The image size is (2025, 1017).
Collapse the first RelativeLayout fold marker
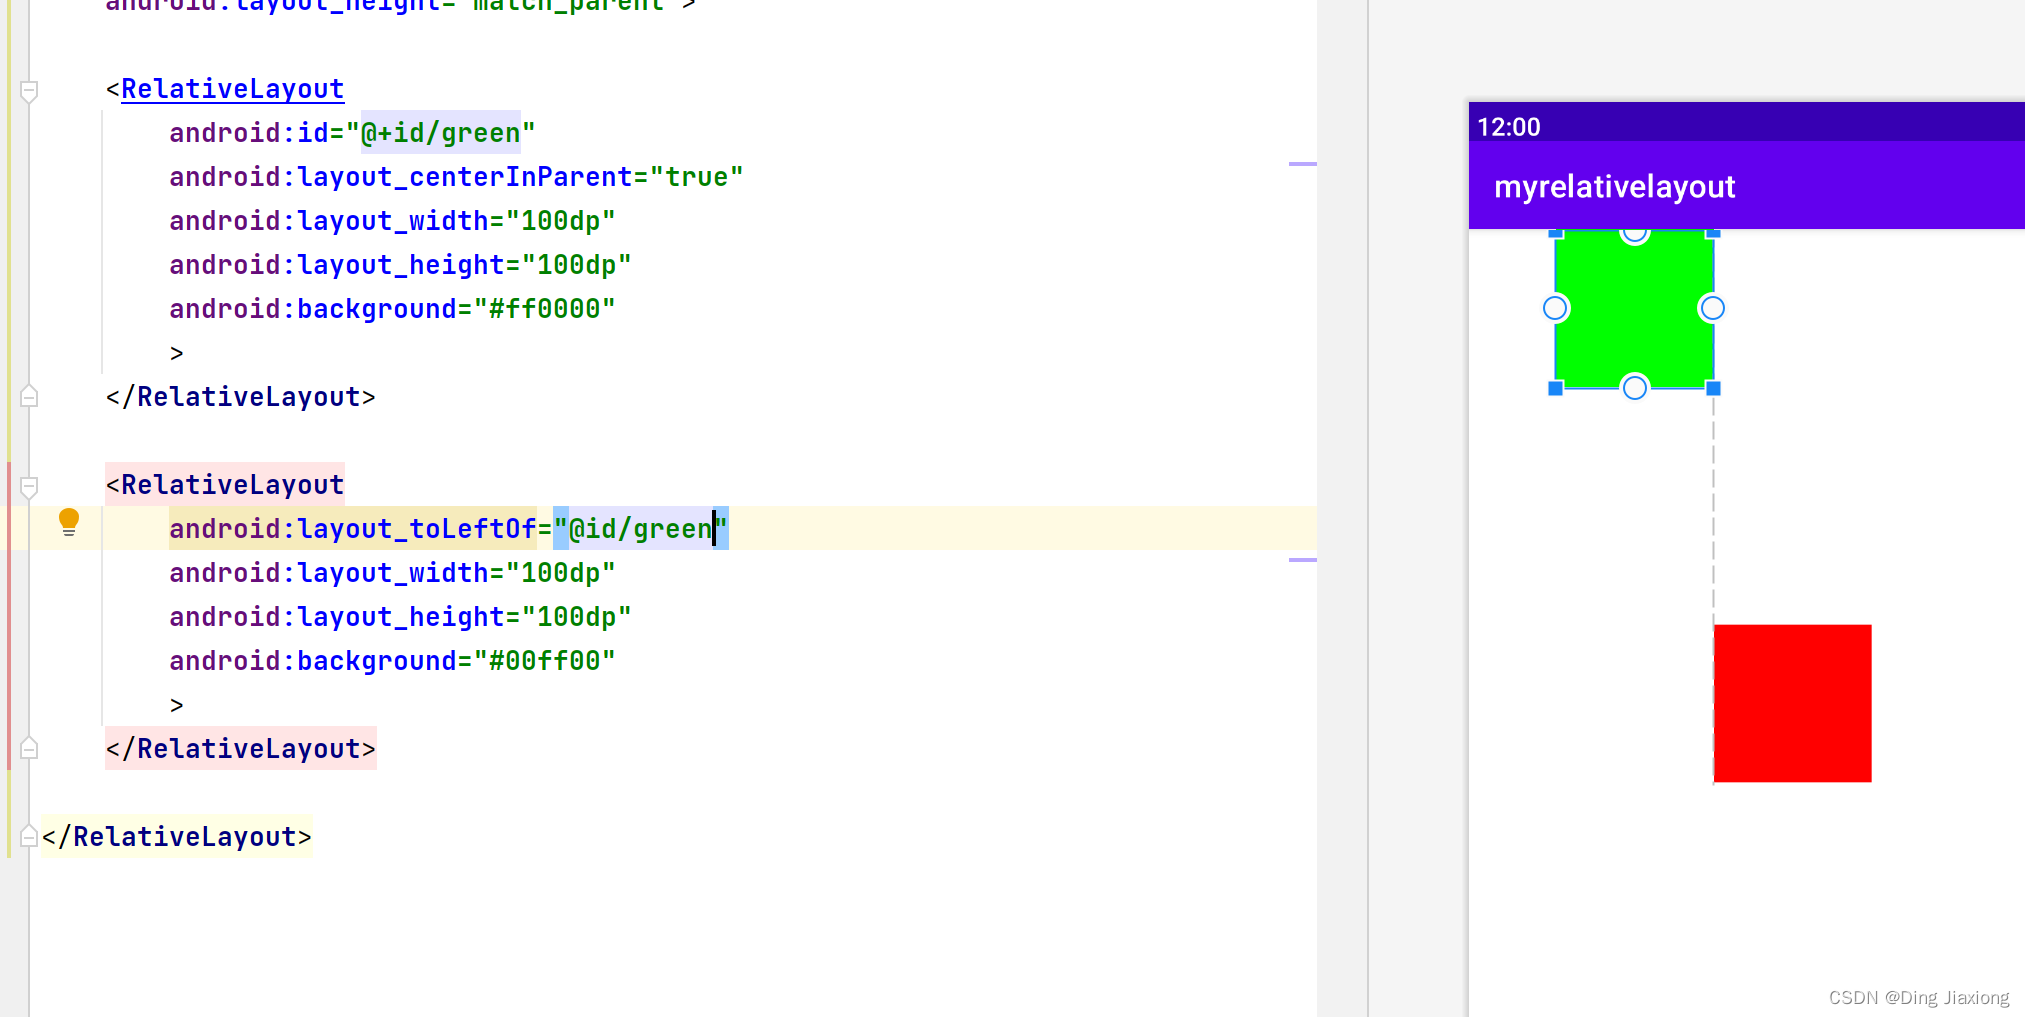click(x=29, y=91)
